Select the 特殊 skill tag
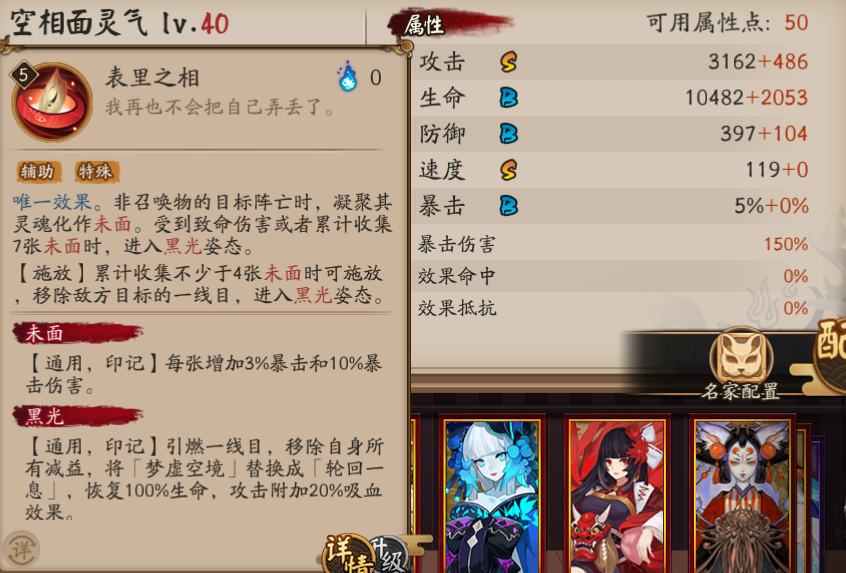The image size is (846, 573). (x=96, y=172)
